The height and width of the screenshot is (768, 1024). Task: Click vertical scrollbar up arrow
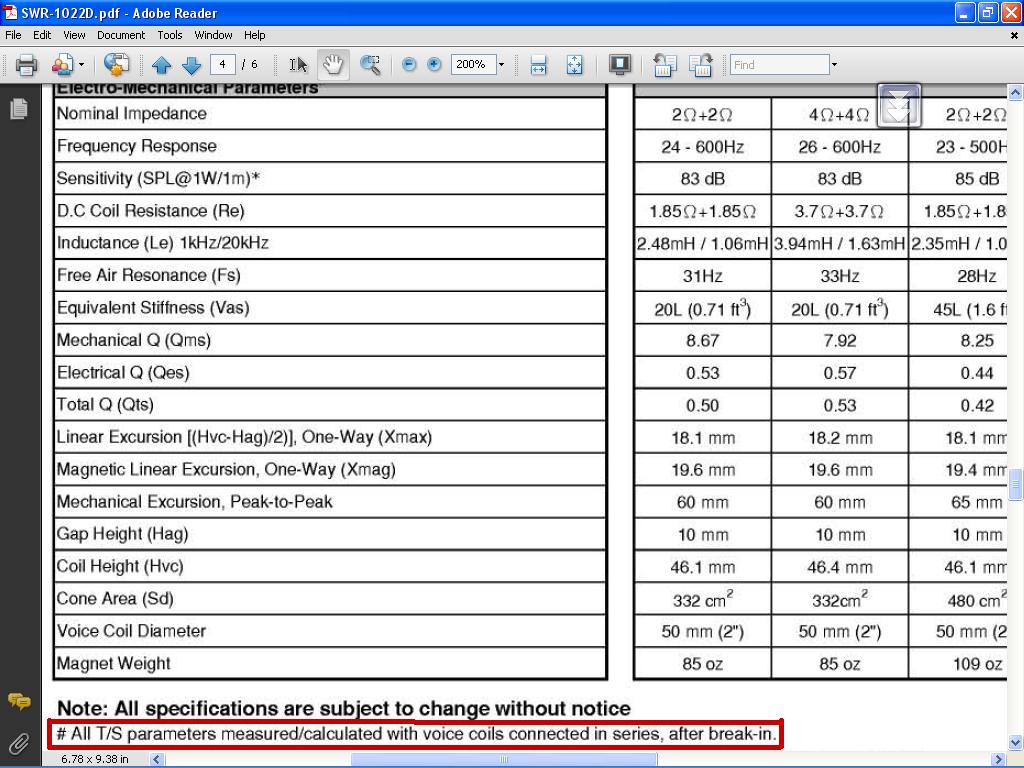[1015, 92]
